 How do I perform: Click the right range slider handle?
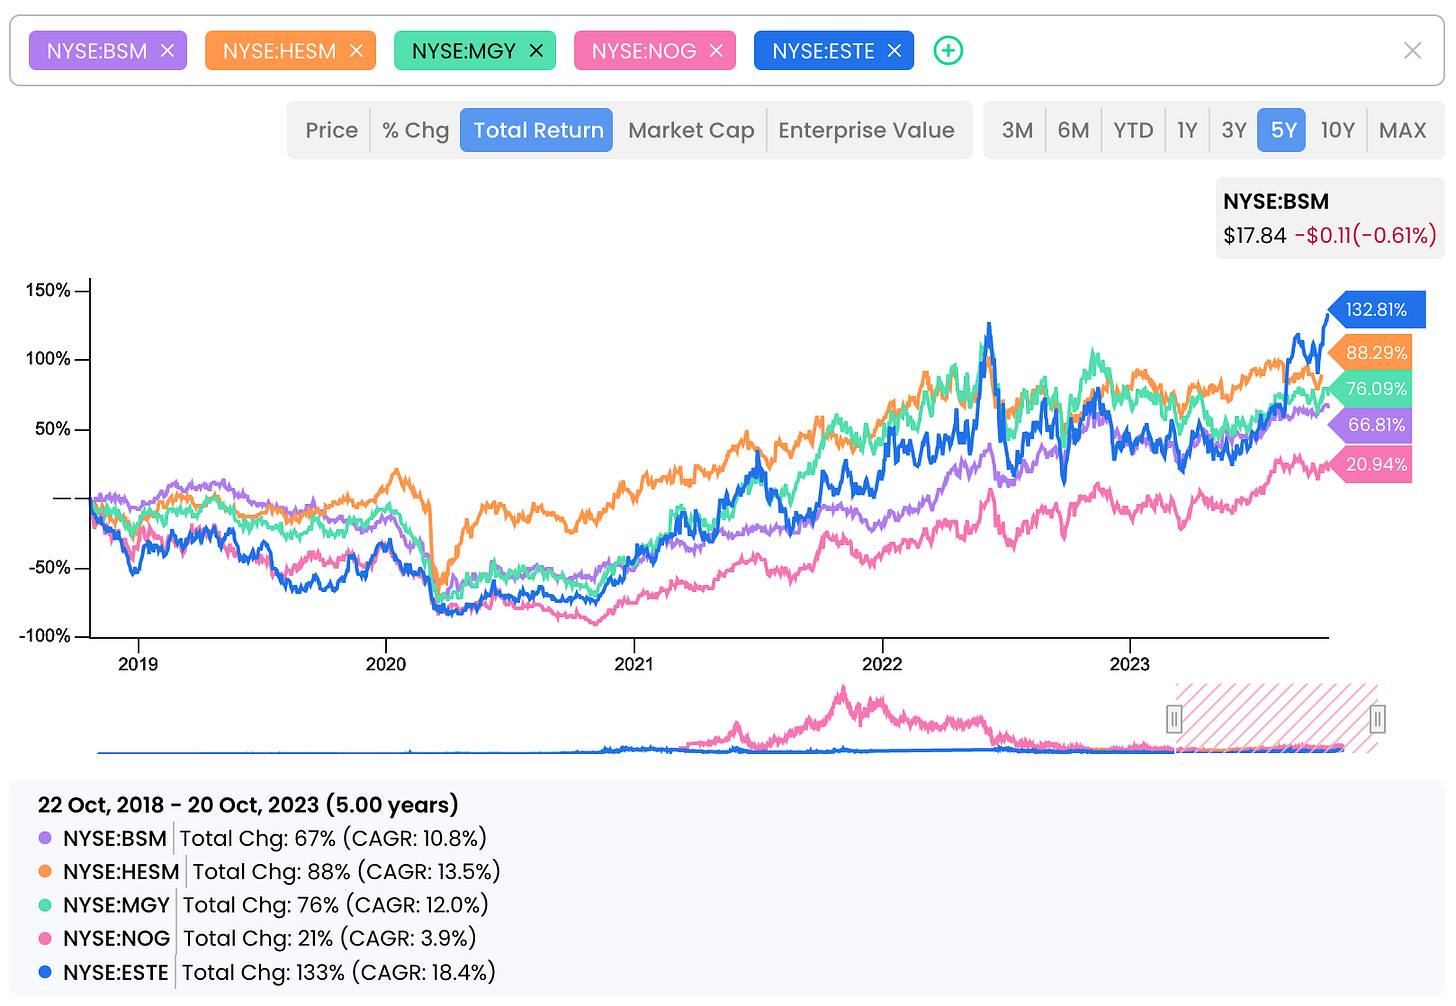tap(1377, 719)
